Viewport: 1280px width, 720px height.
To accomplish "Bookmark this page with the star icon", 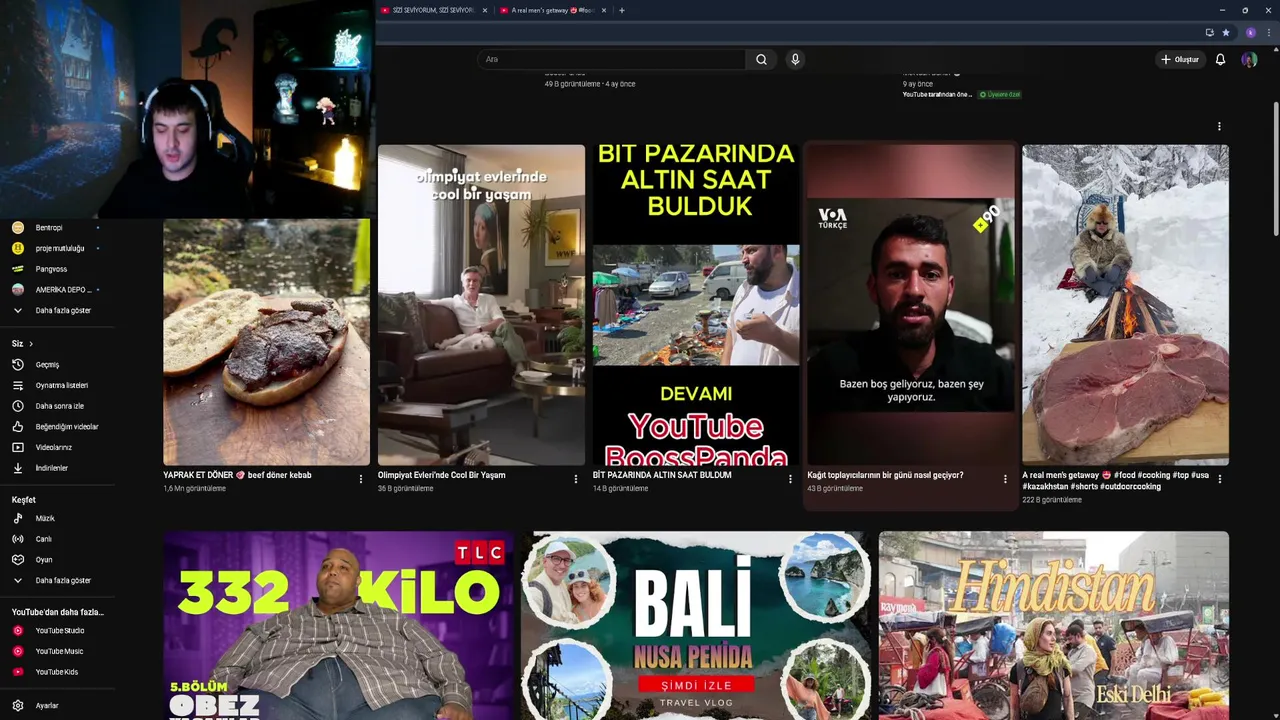I will coord(1226,32).
